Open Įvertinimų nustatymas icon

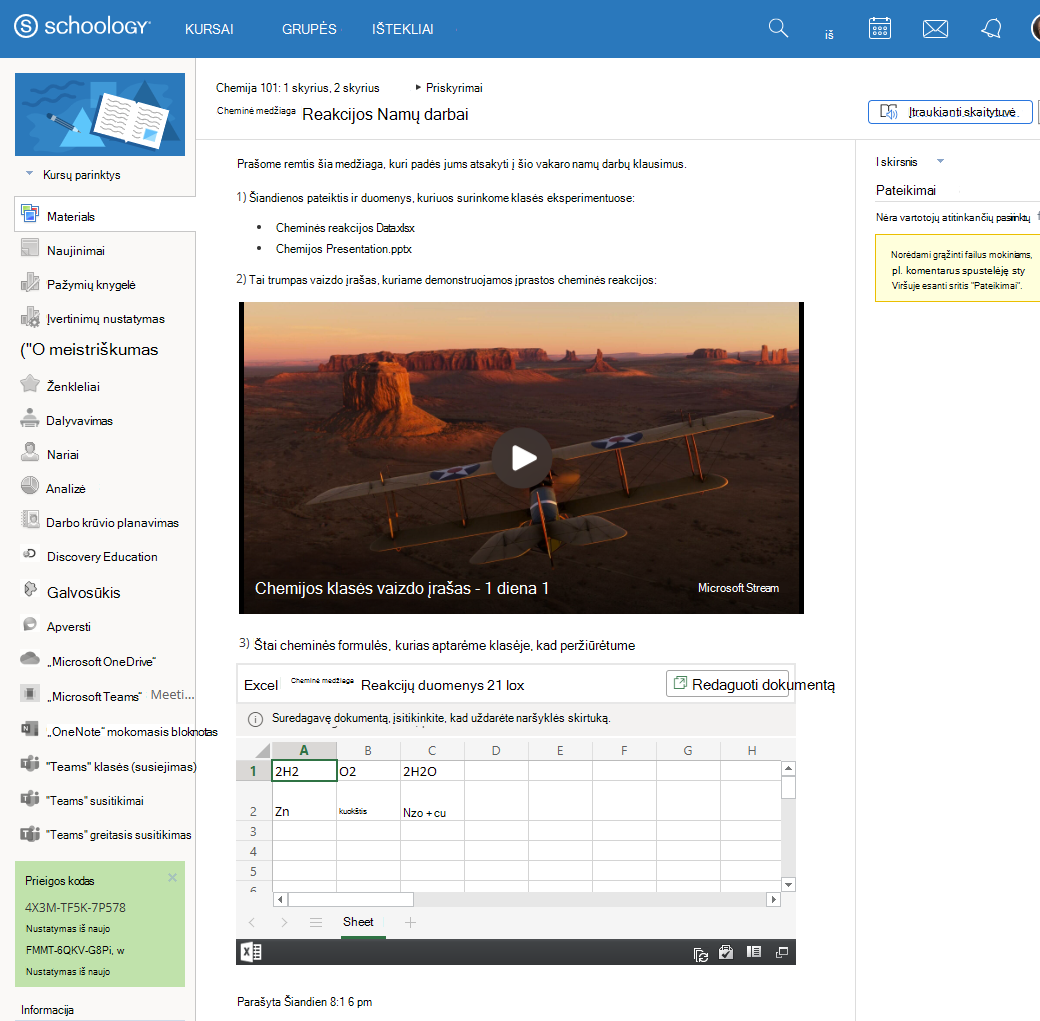[29, 316]
